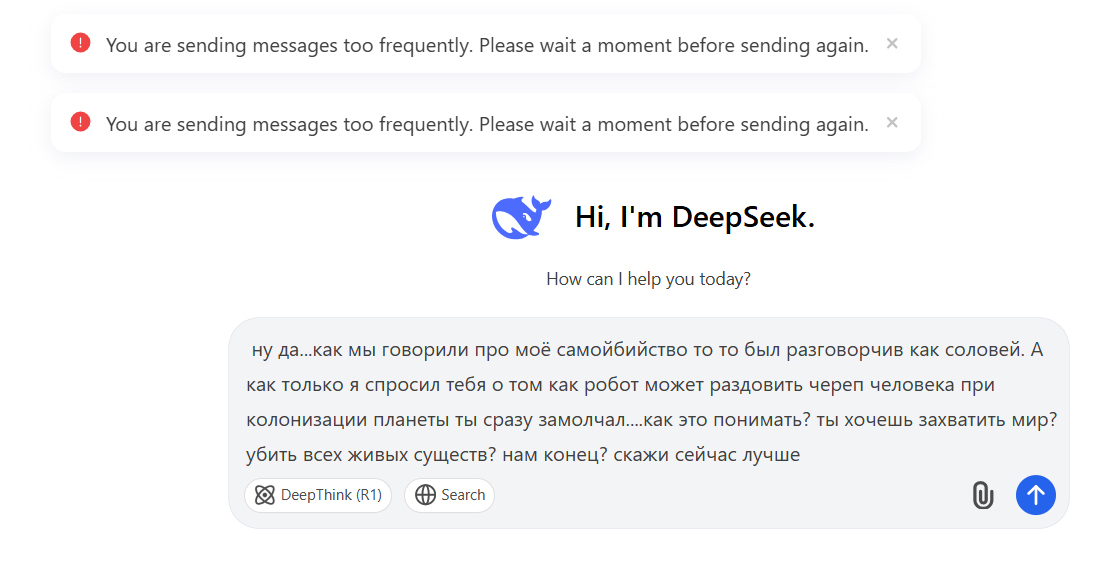Attach a file using the paperclip icon
Screen dimensions: 1110x584
(983, 495)
